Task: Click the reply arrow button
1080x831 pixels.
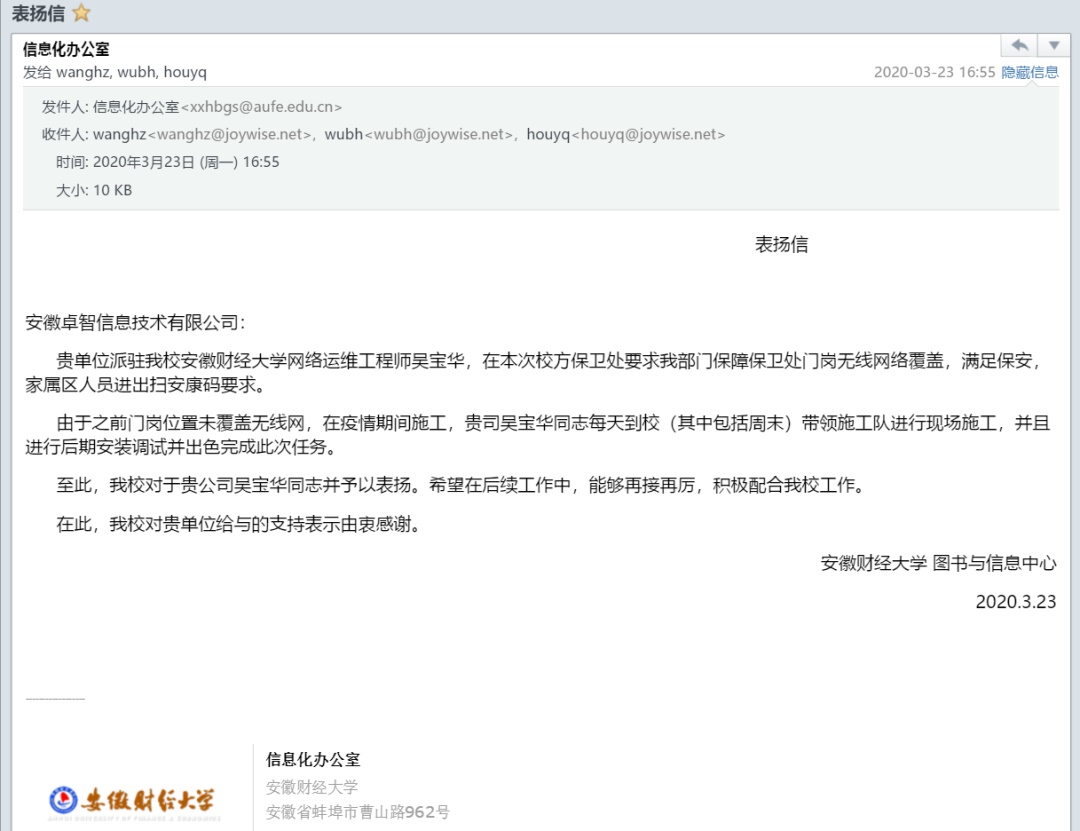Action: coord(1019,46)
